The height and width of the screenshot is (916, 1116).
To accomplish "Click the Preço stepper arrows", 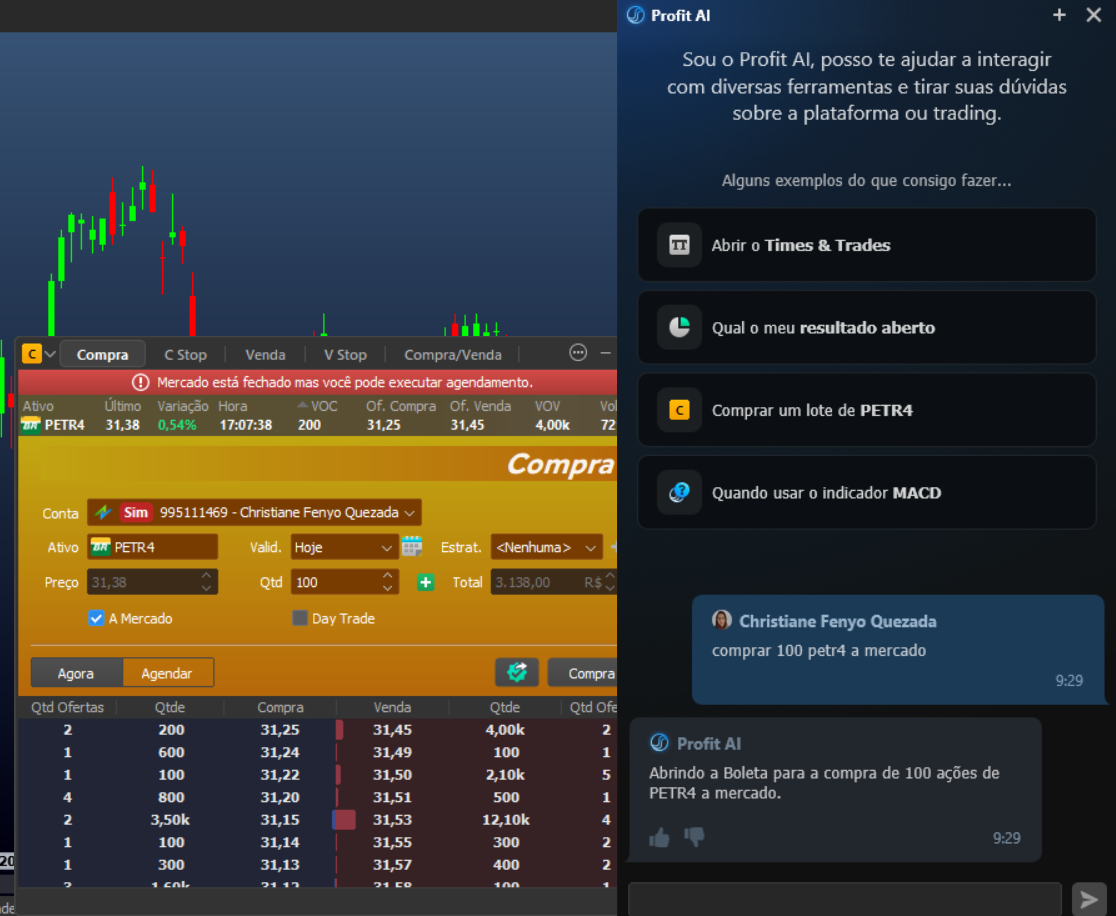I will point(206,581).
